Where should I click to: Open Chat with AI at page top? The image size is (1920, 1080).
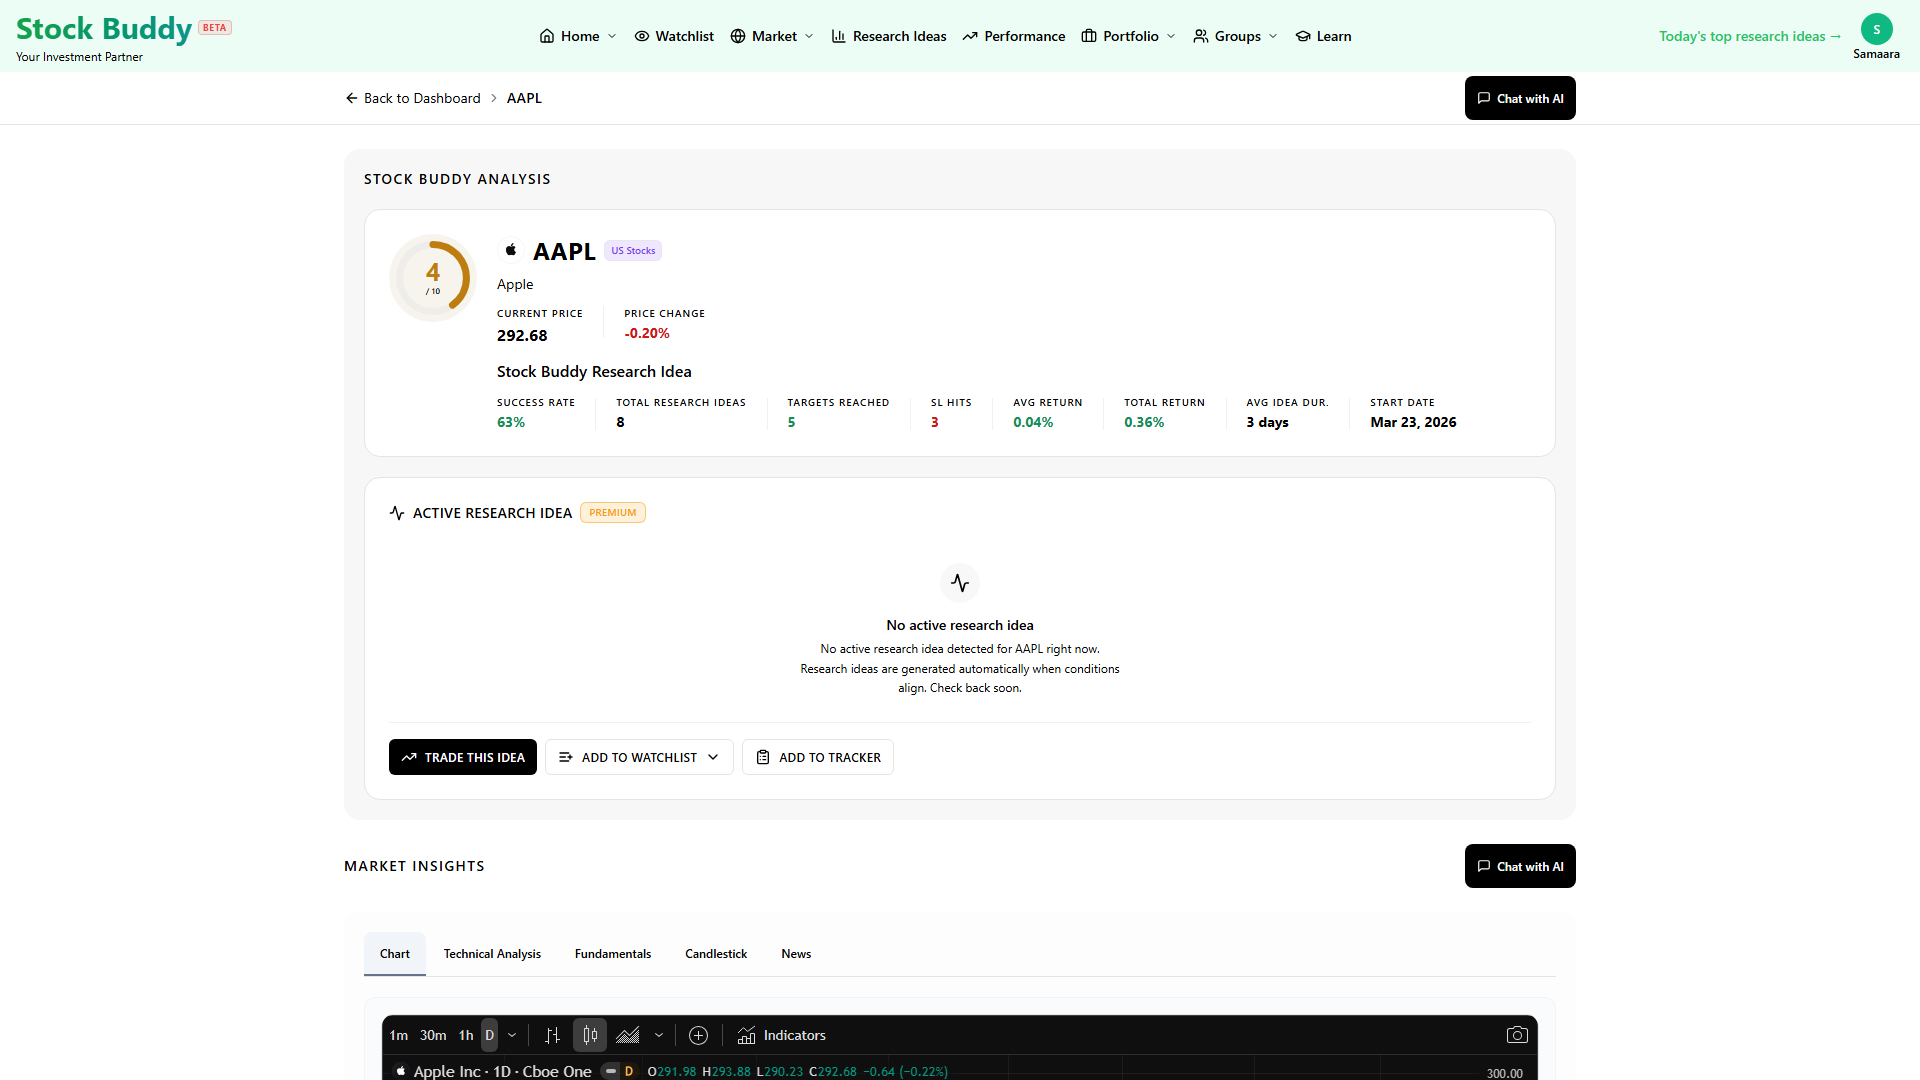click(1520, 98)
